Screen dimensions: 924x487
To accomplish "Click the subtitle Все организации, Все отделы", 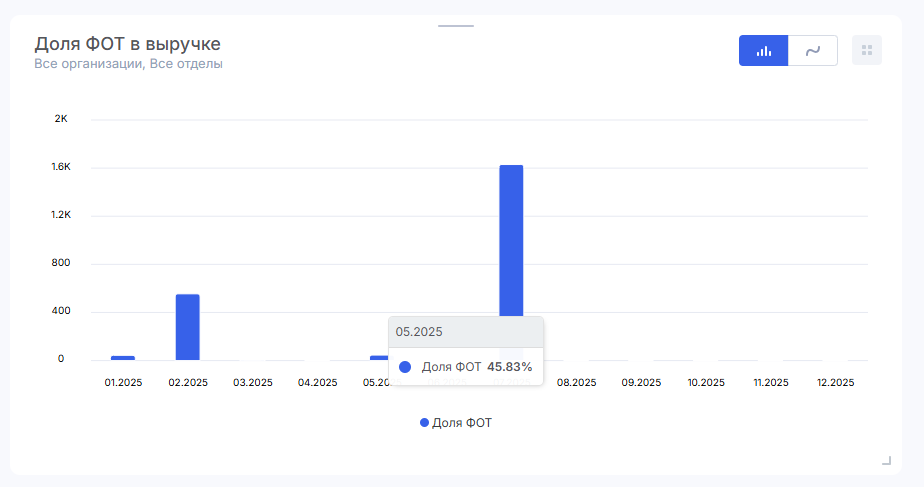I will (128, 64).
